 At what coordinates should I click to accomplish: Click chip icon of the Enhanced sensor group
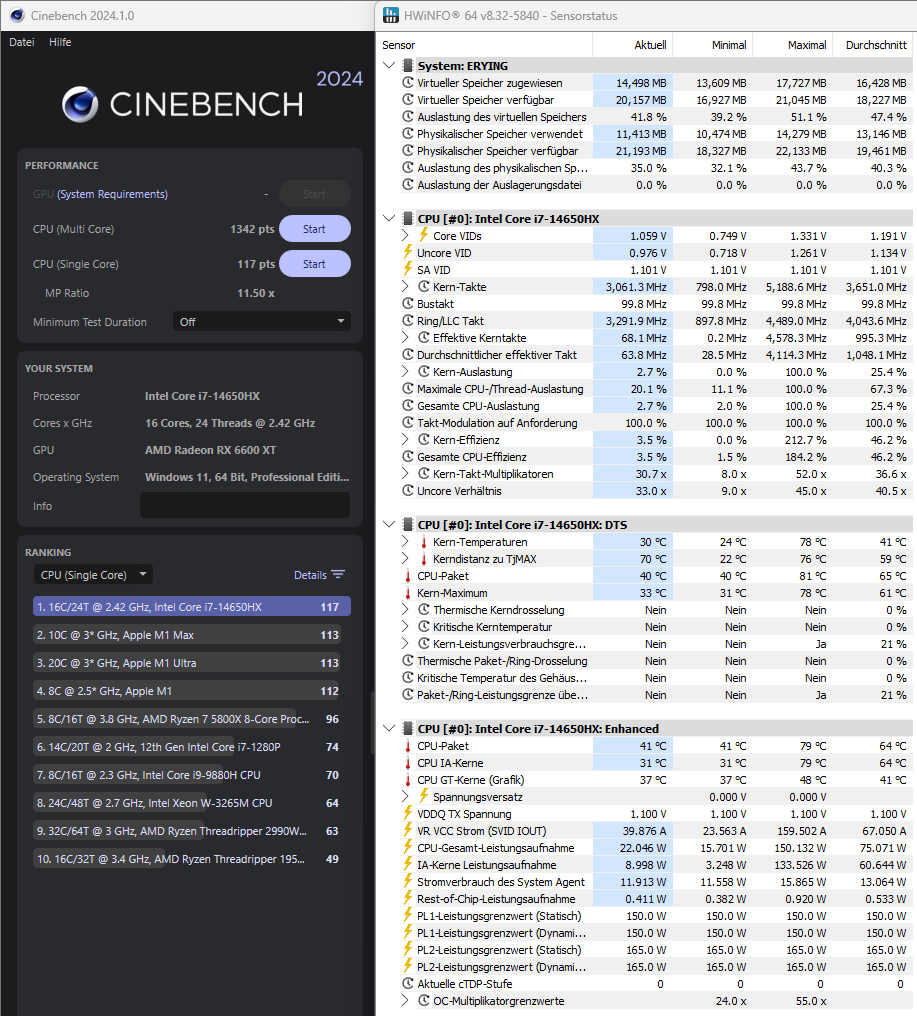[408, 728]
